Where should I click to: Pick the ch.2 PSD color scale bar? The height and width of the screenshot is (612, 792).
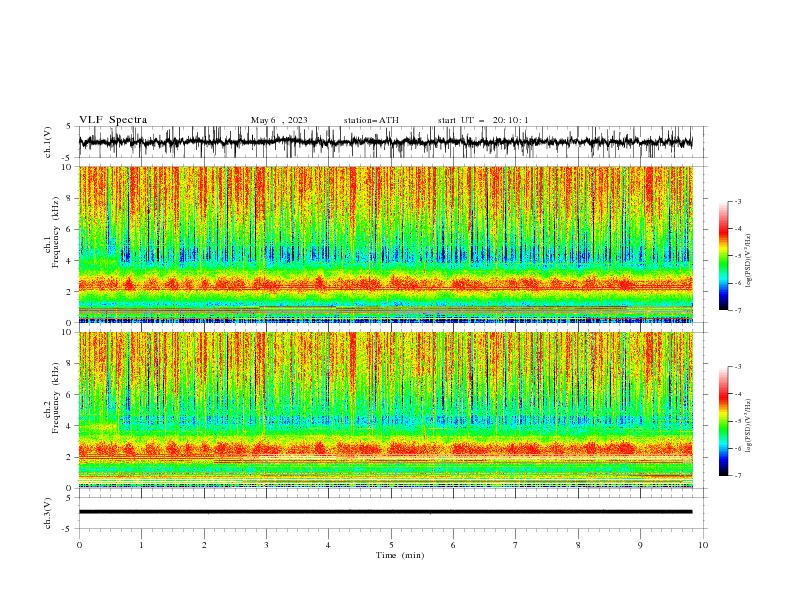point(723,421)
